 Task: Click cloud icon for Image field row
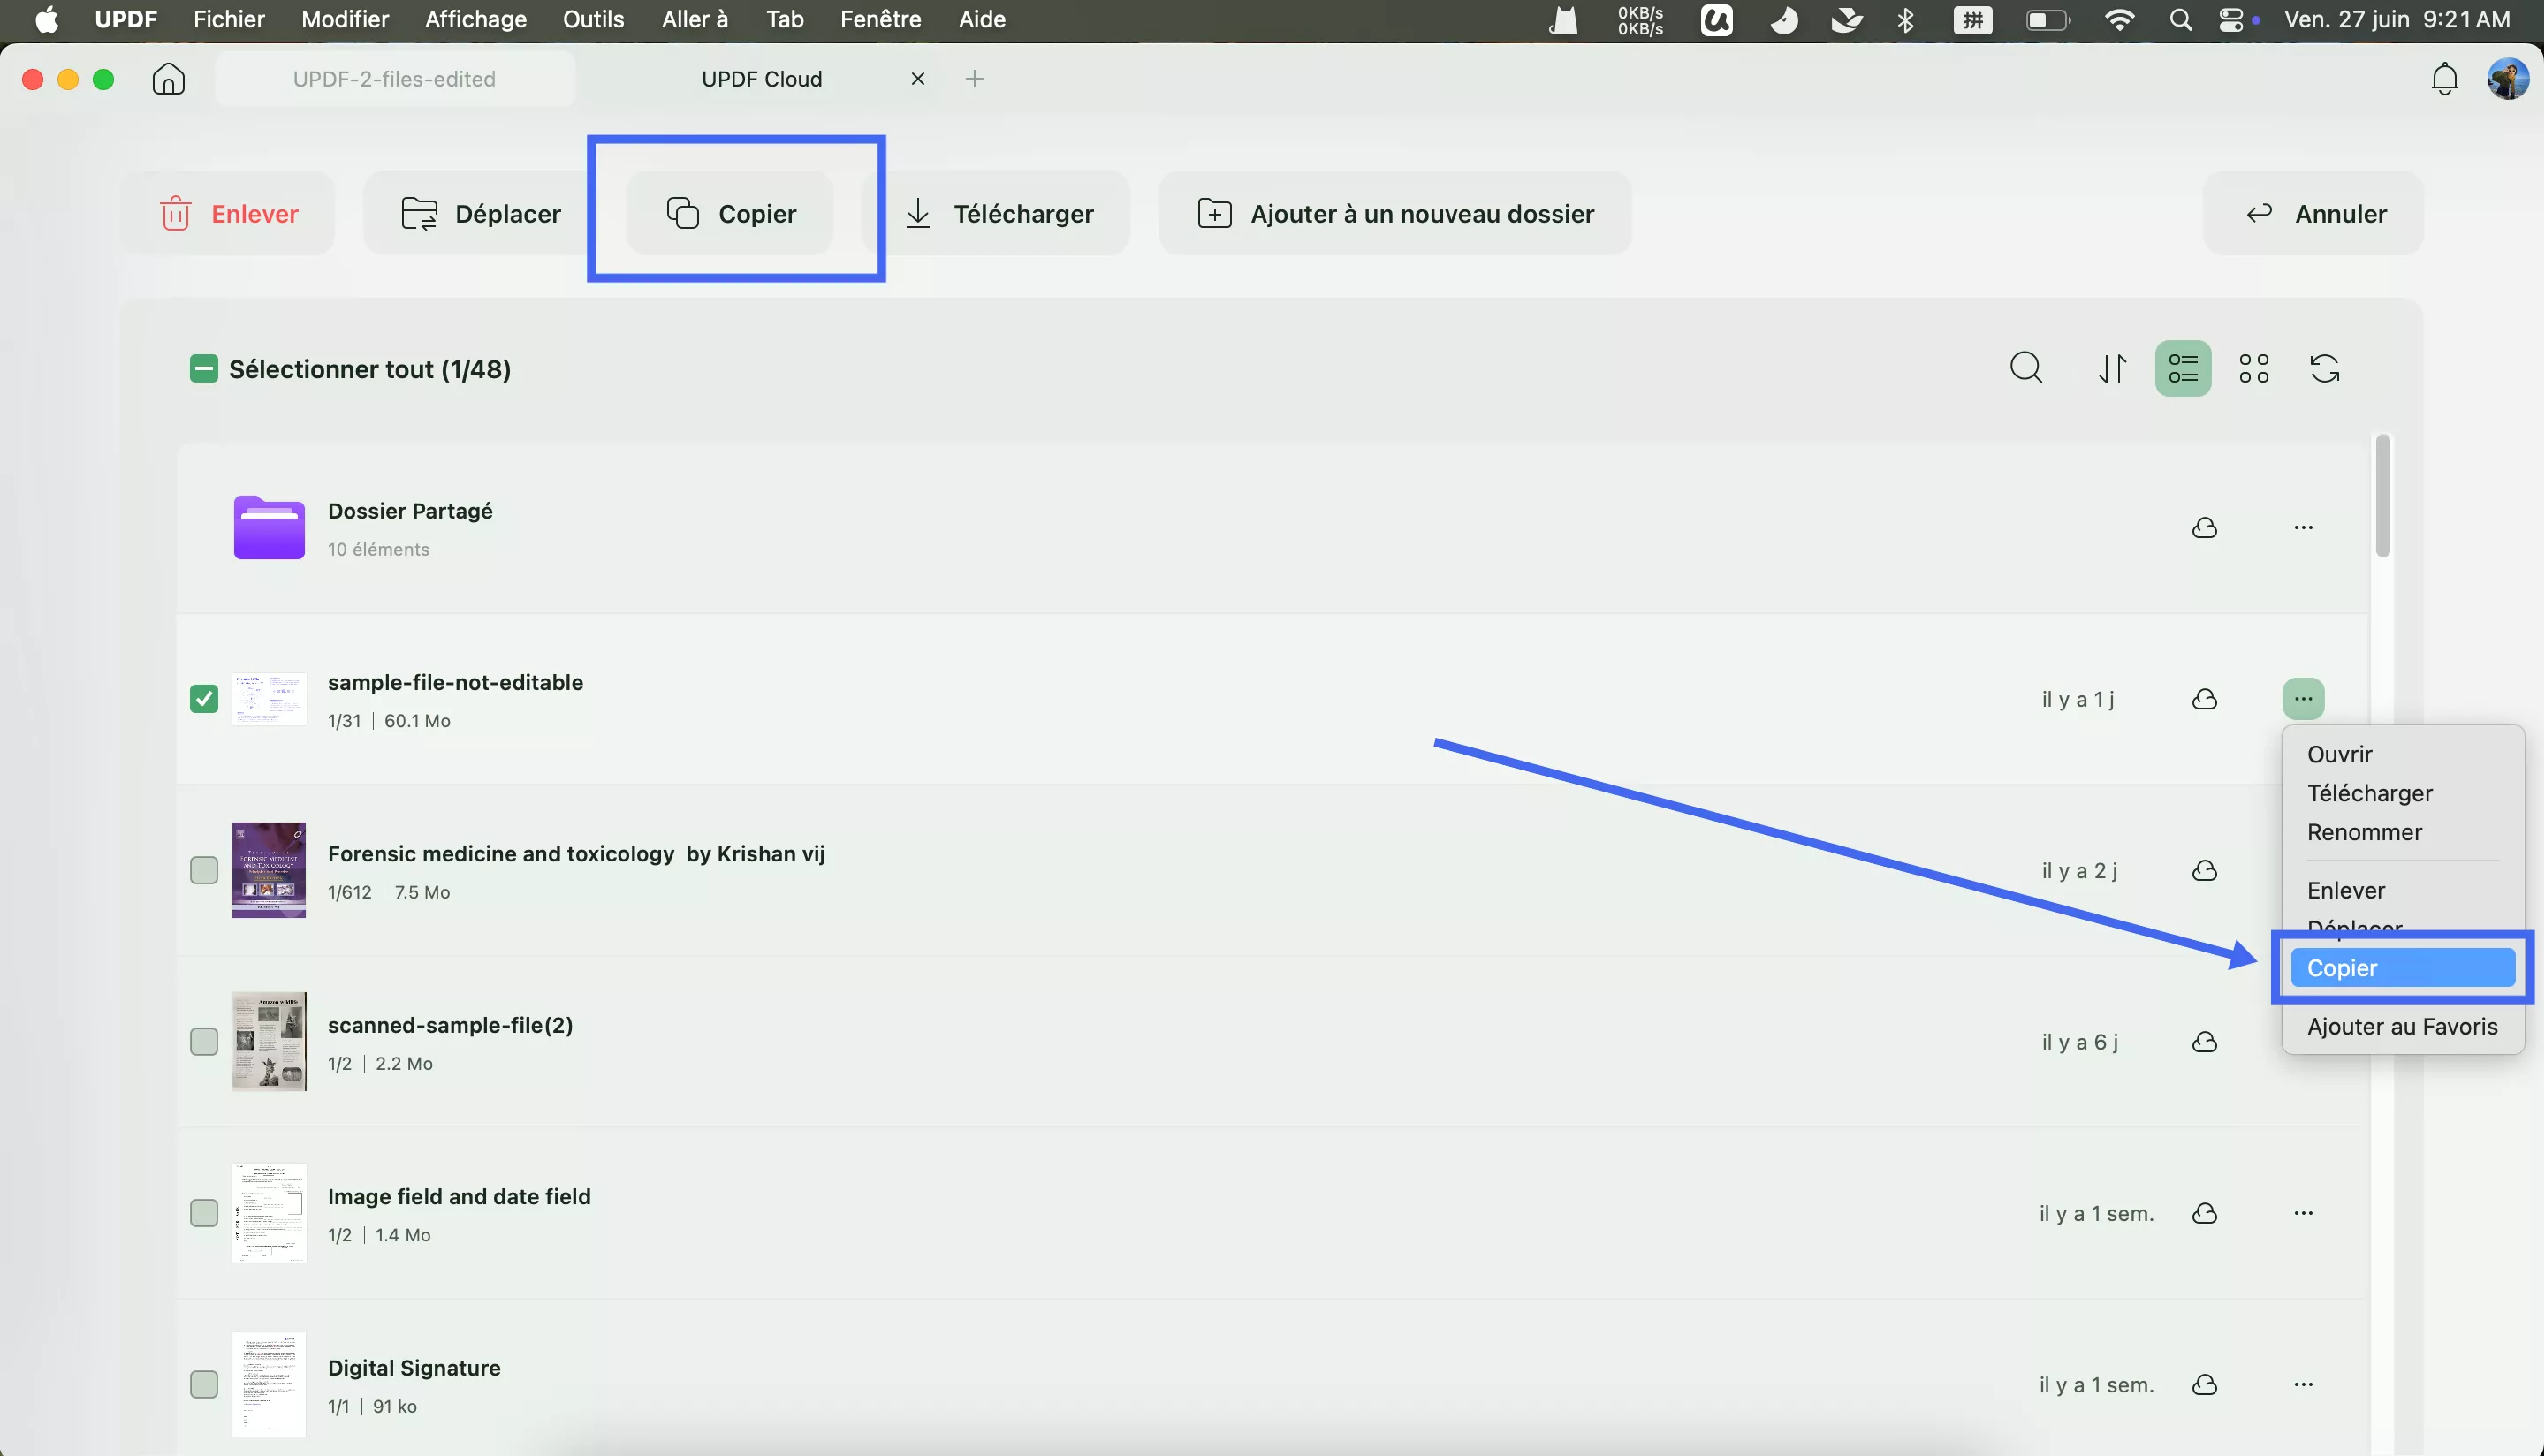click(2205, 1213)
